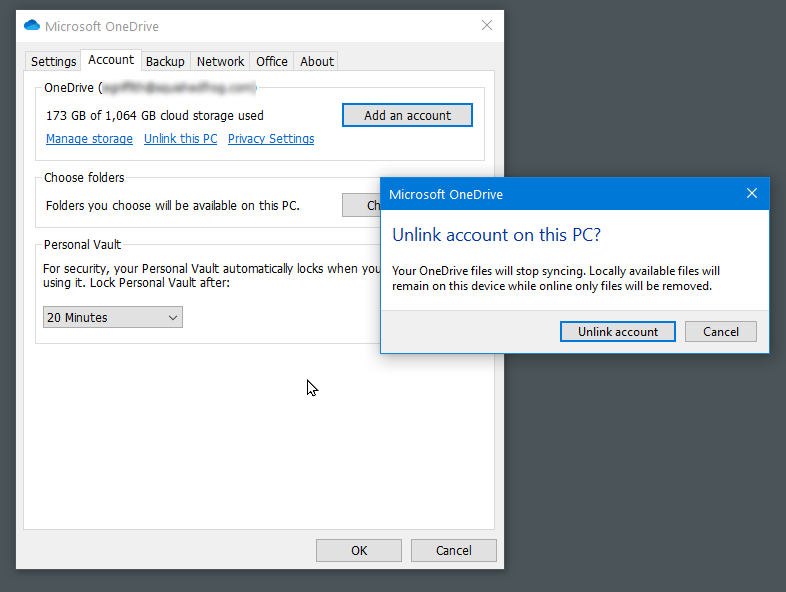Viewport: 786px width, 592px height.
Task: Close the Unlink account dialog with X
Action: [x=751, y=193]
